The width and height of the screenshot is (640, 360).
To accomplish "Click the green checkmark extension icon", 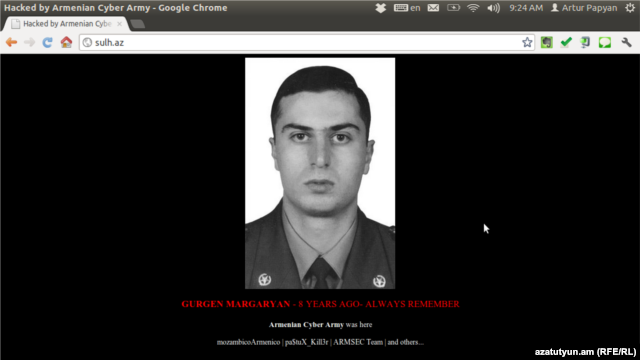I will click(x=566, y=42).
